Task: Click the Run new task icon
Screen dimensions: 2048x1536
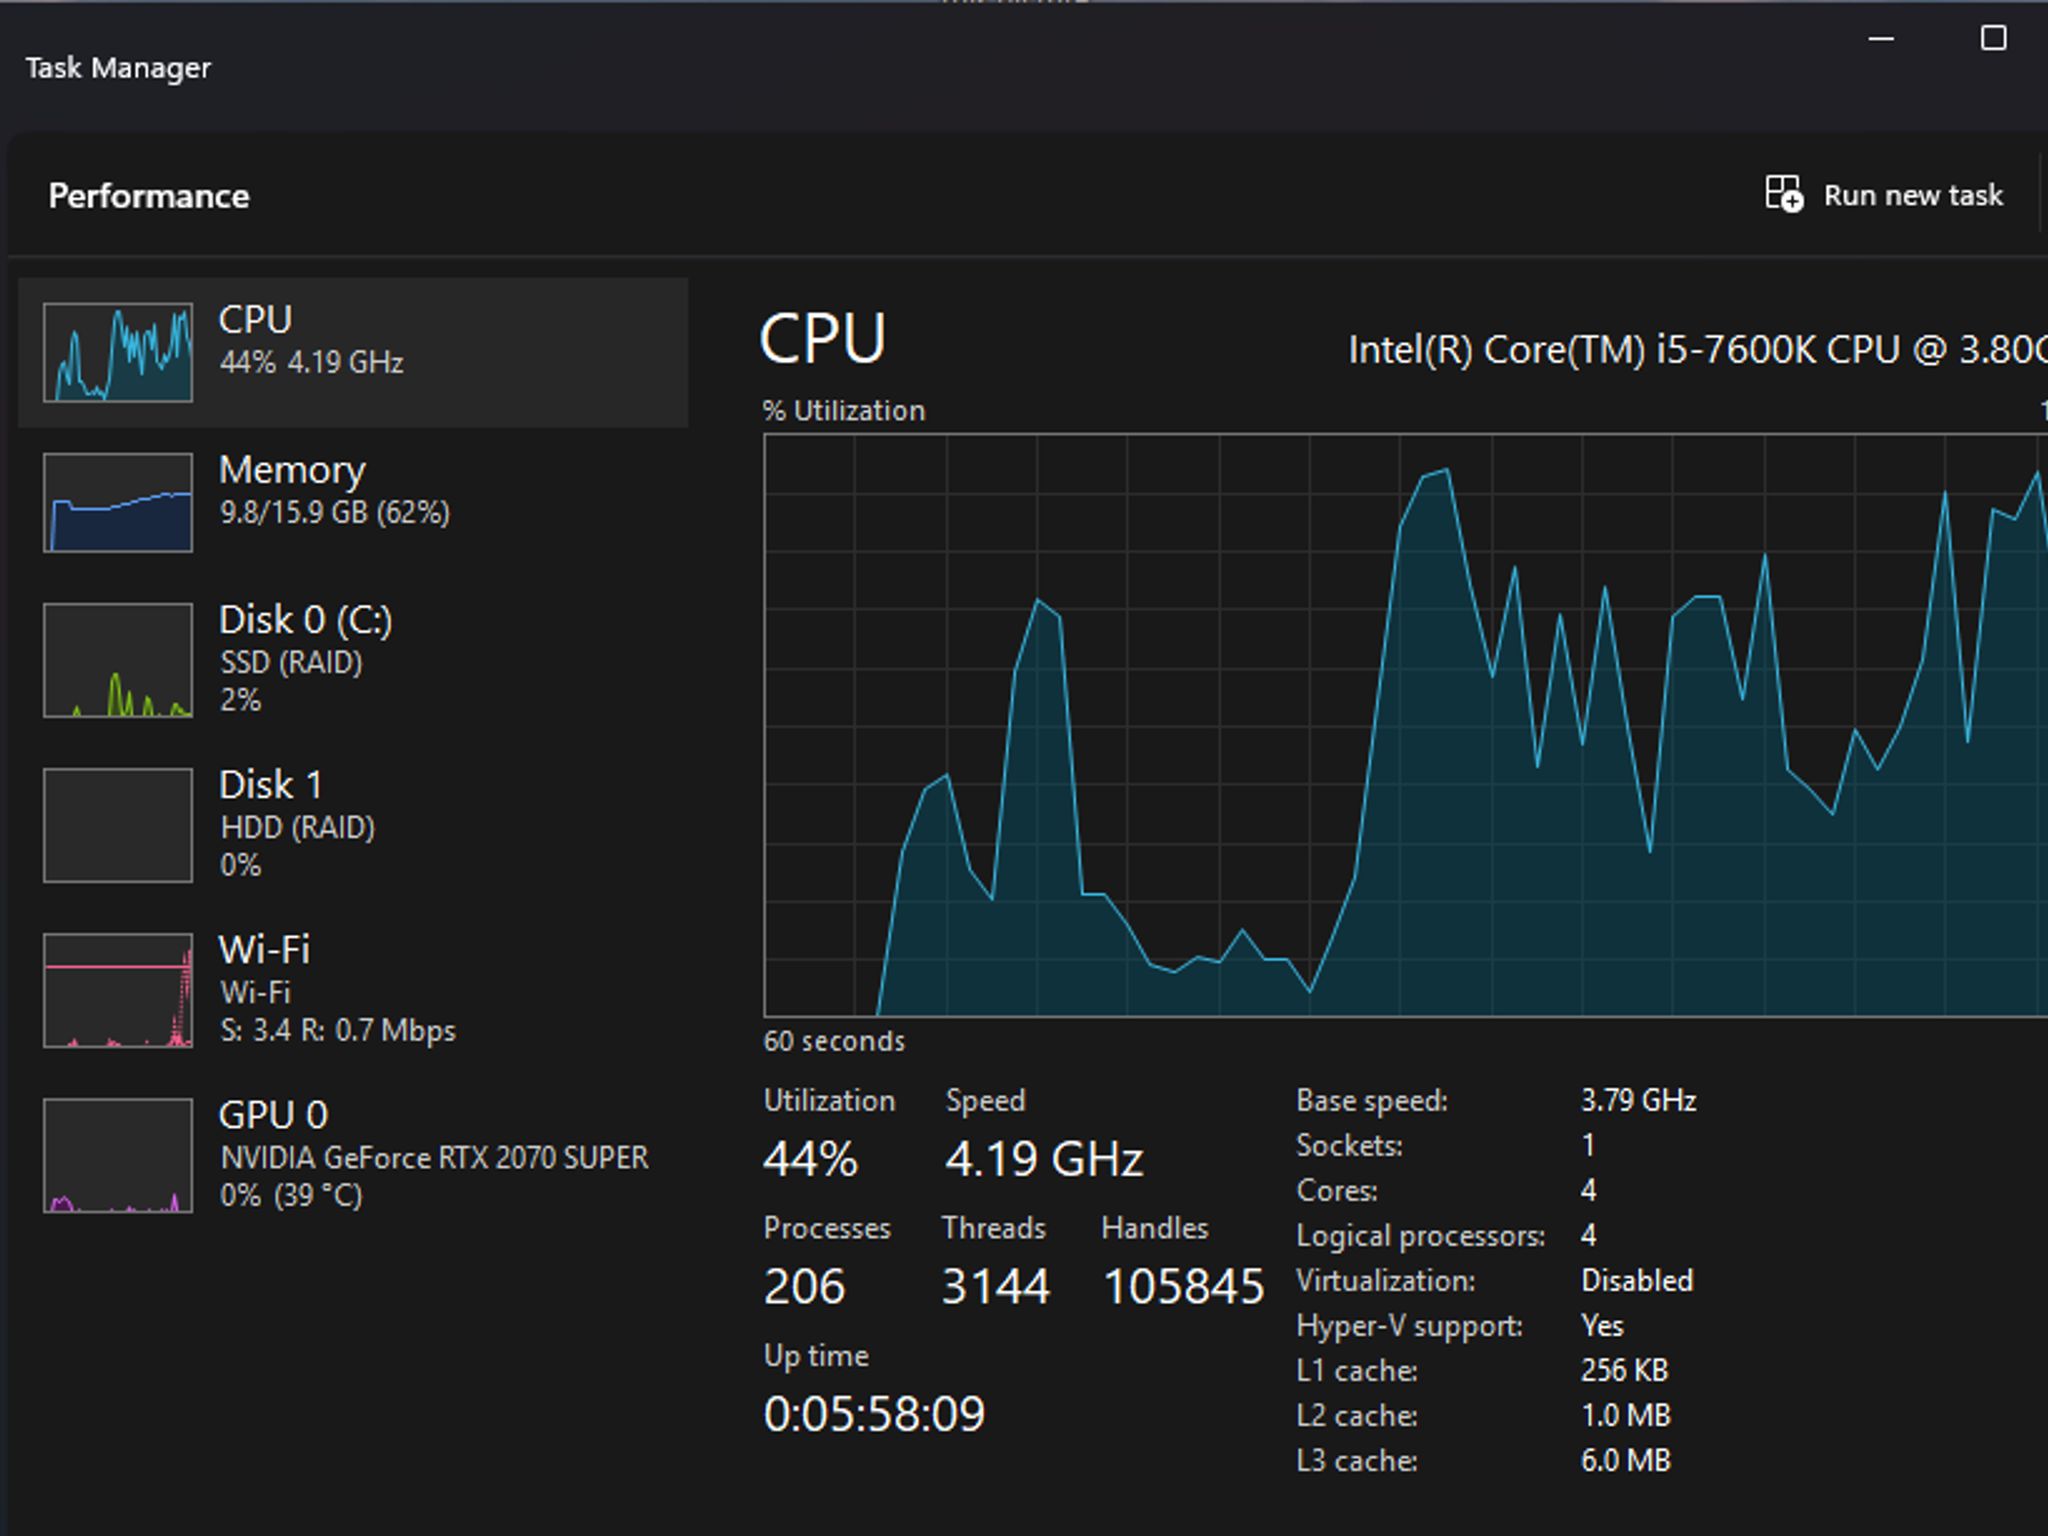Action: (x=1784, y=194)
